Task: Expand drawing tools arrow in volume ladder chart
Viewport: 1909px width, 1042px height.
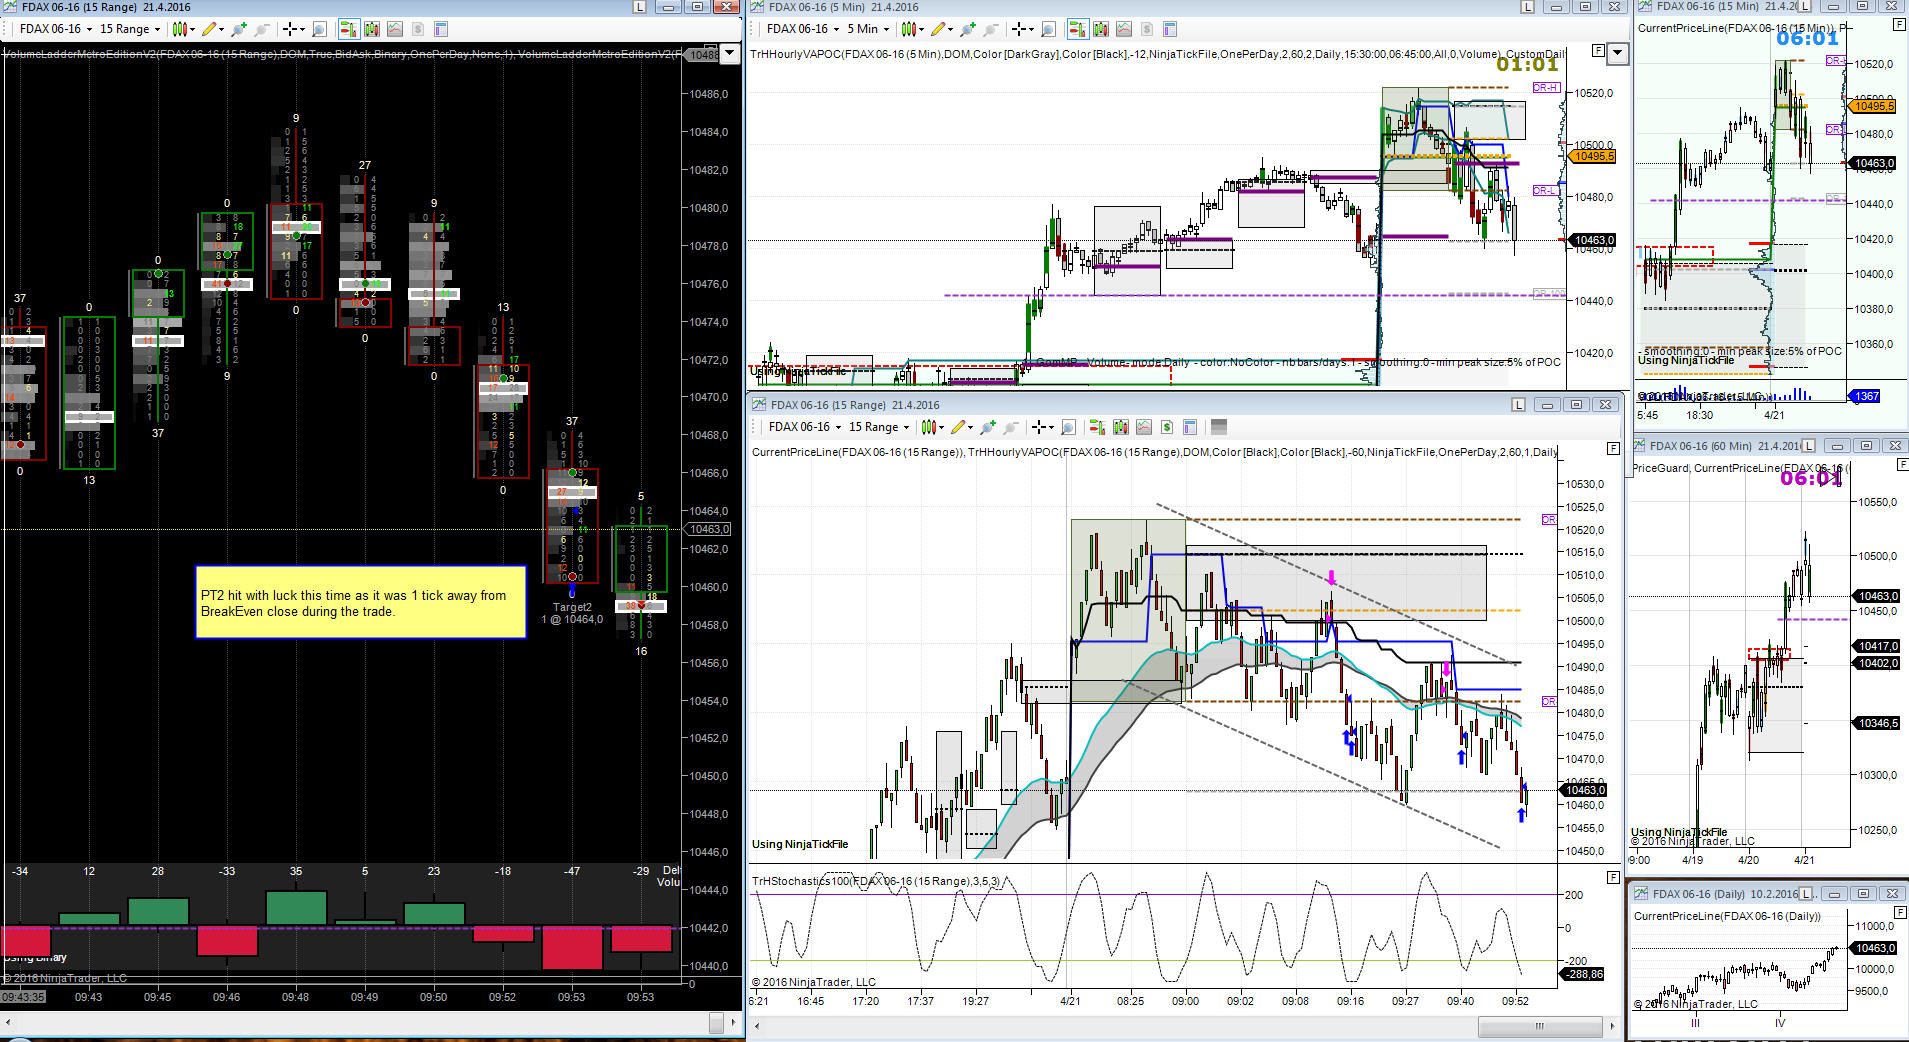Action: 223,29
